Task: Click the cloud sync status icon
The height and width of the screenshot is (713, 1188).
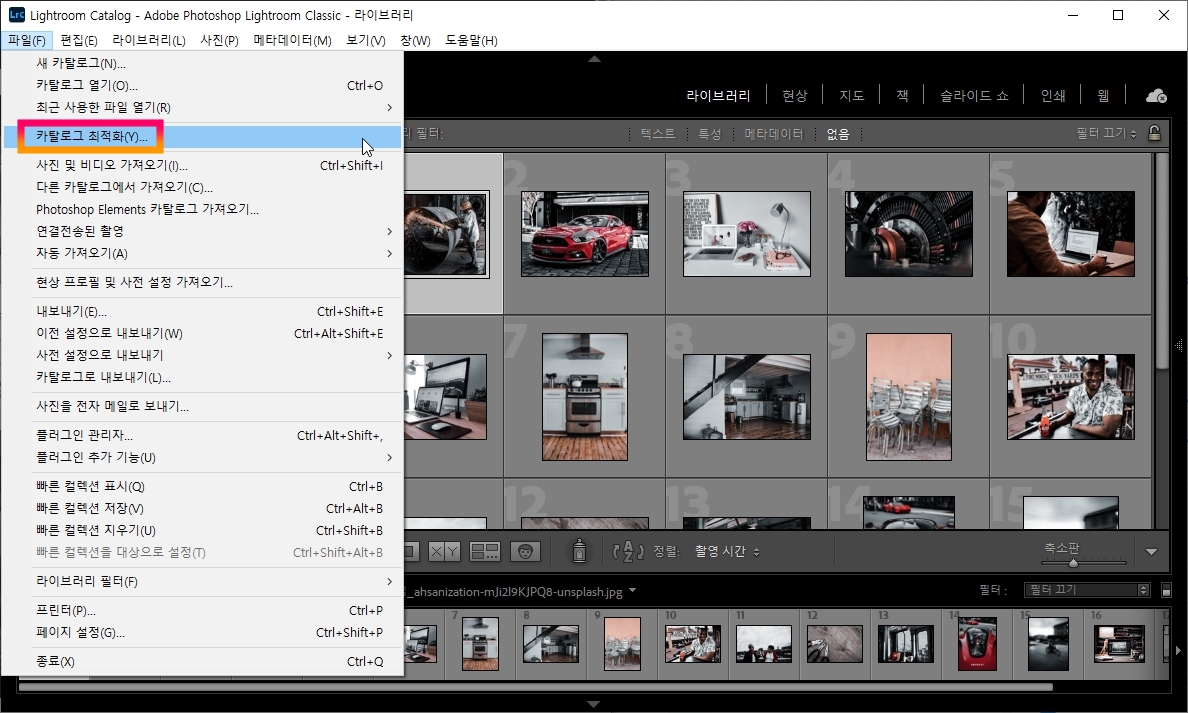Action: coord(1156,95)
